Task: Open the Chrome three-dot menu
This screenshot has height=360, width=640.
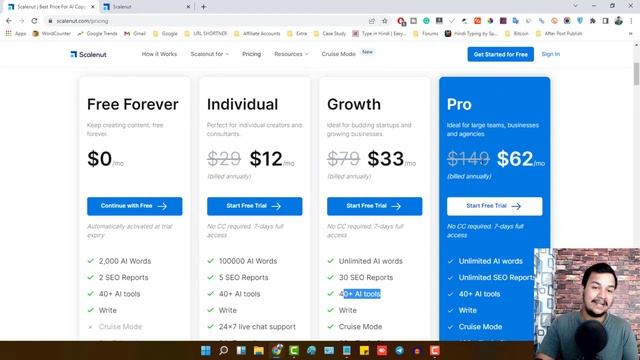Action: click(x=631, y=21)
